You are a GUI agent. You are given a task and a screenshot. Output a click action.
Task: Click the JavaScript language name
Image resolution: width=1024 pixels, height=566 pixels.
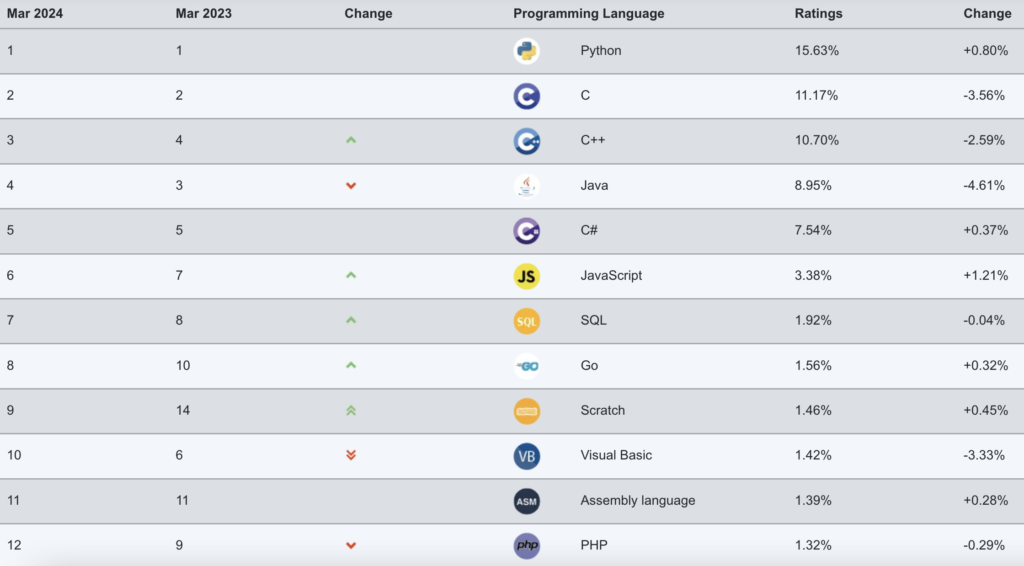611,276
